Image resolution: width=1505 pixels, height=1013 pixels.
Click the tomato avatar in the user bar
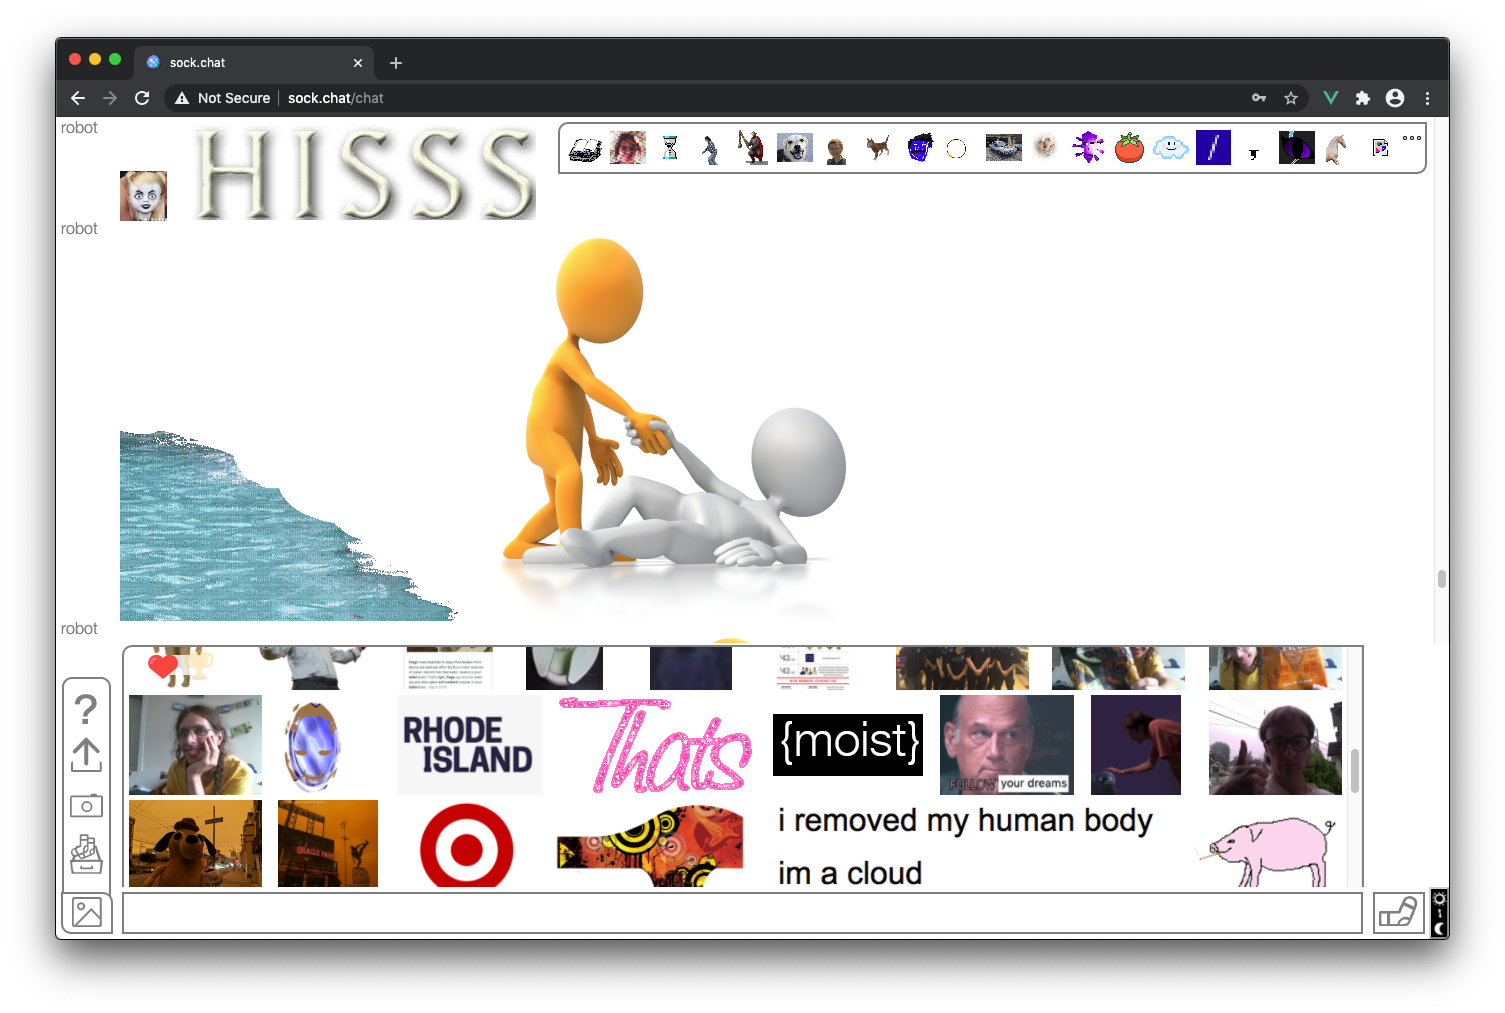1129,148
